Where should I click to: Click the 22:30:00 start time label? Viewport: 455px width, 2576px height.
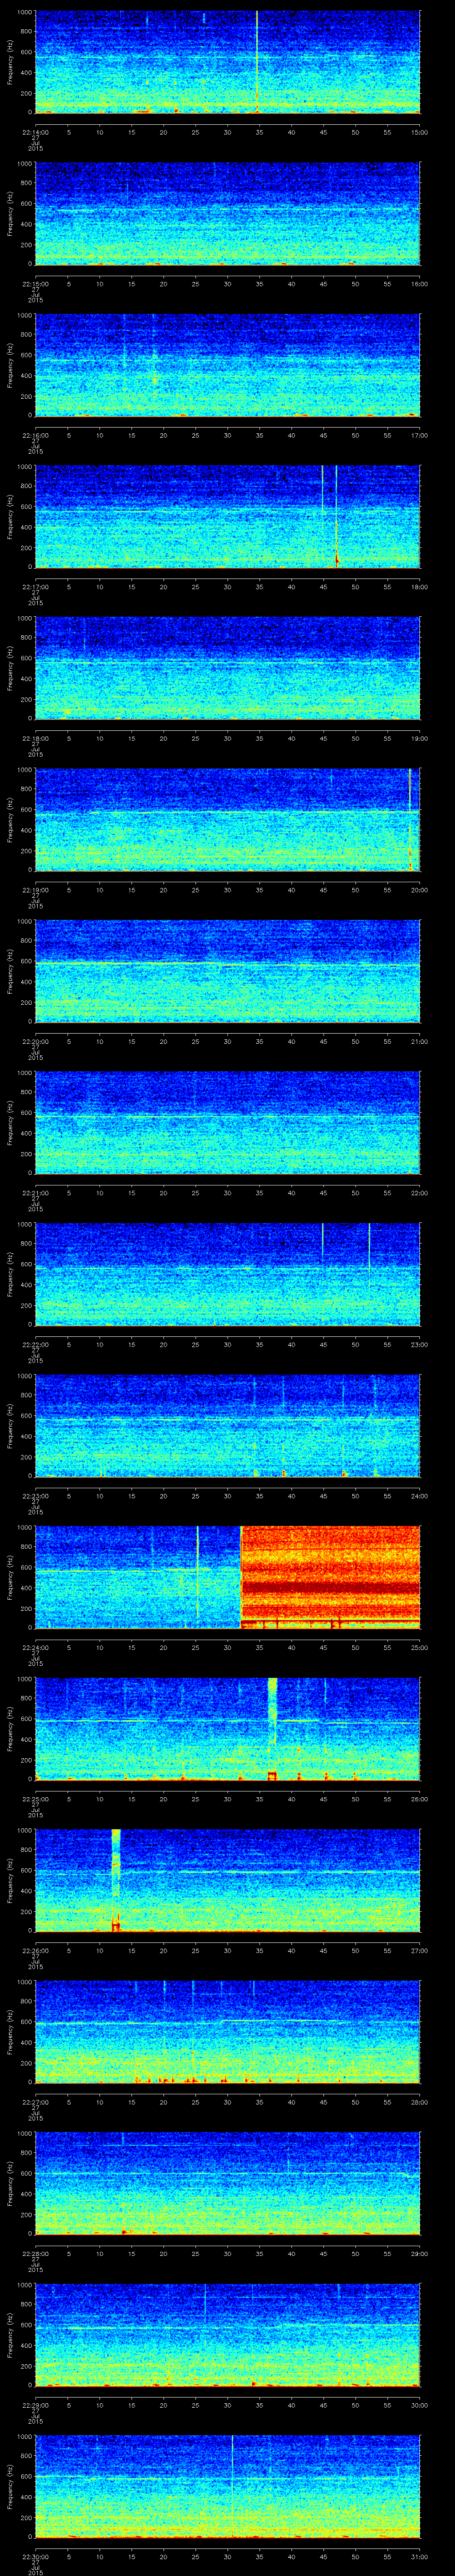(35, 2556)
